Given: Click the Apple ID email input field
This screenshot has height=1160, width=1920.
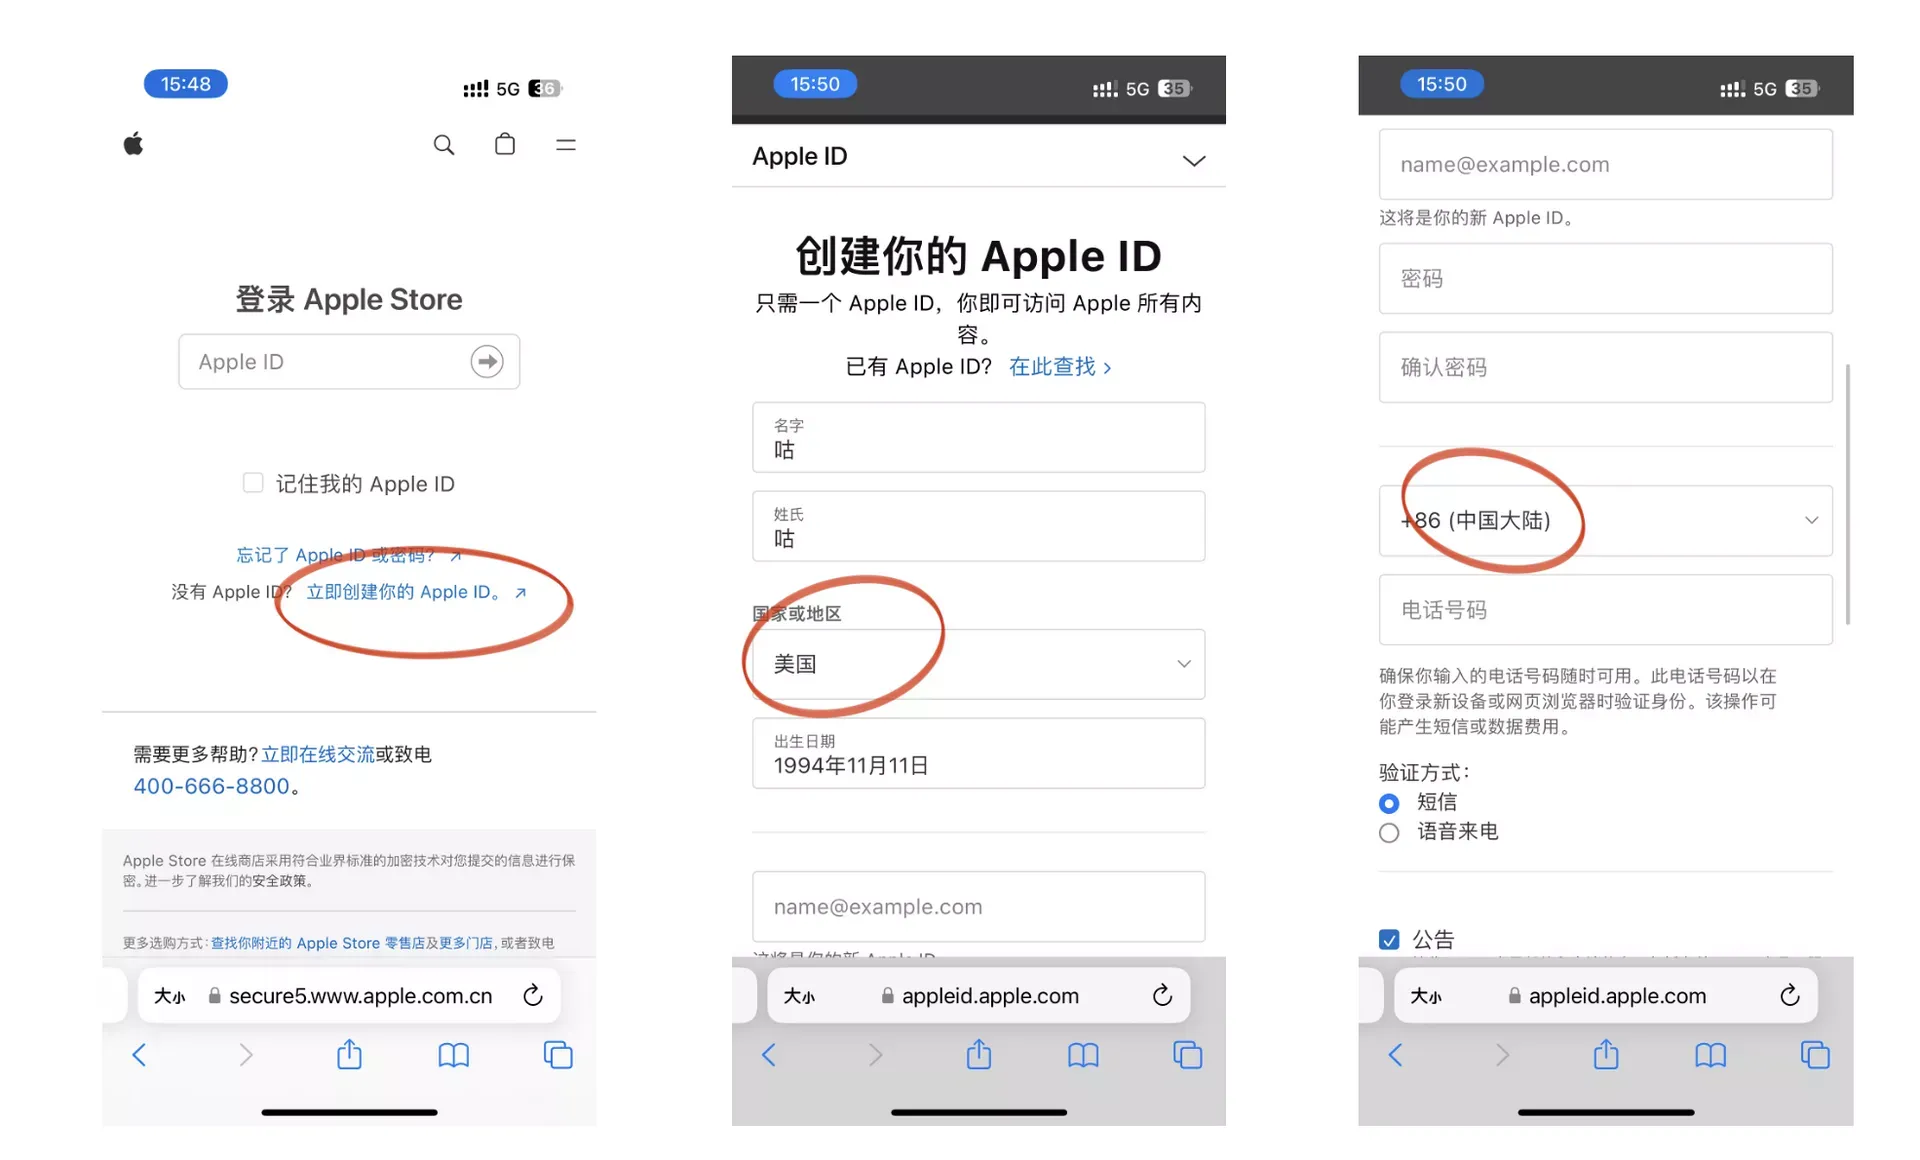Looking at the screenshot, I should pyautogui.click(x=1605, y=162).
